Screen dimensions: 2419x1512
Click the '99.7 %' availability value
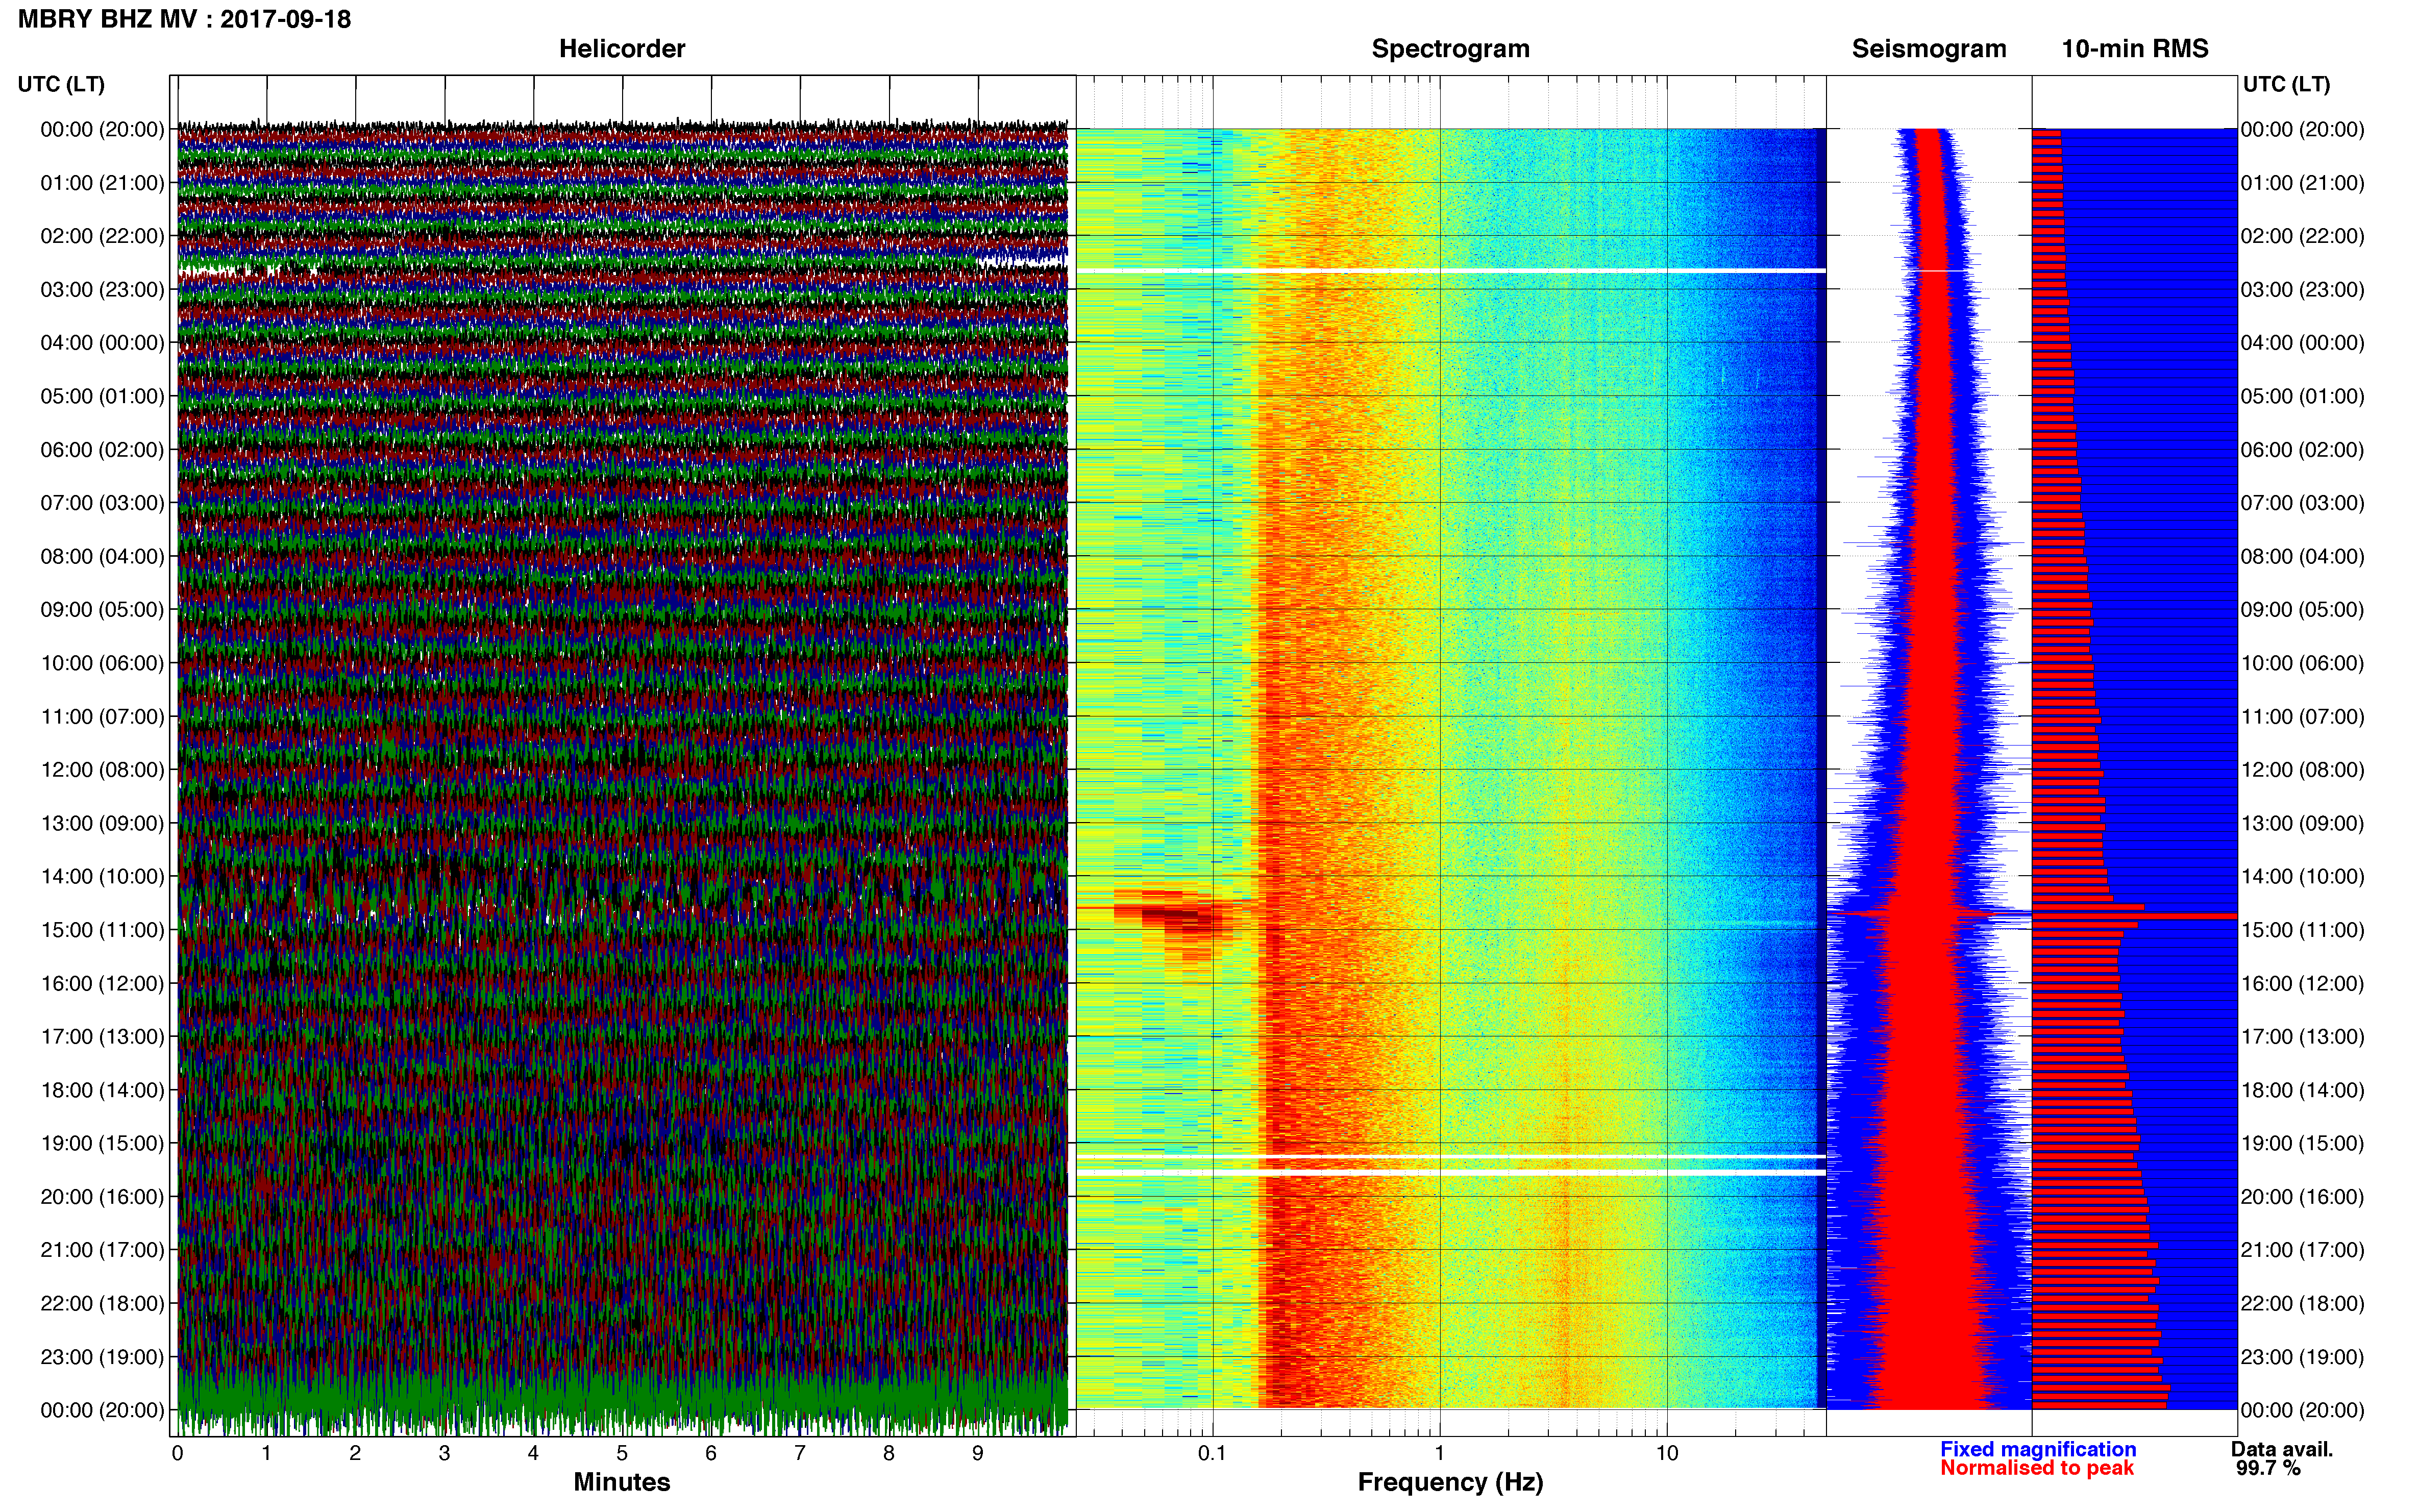[2268, 1469]
